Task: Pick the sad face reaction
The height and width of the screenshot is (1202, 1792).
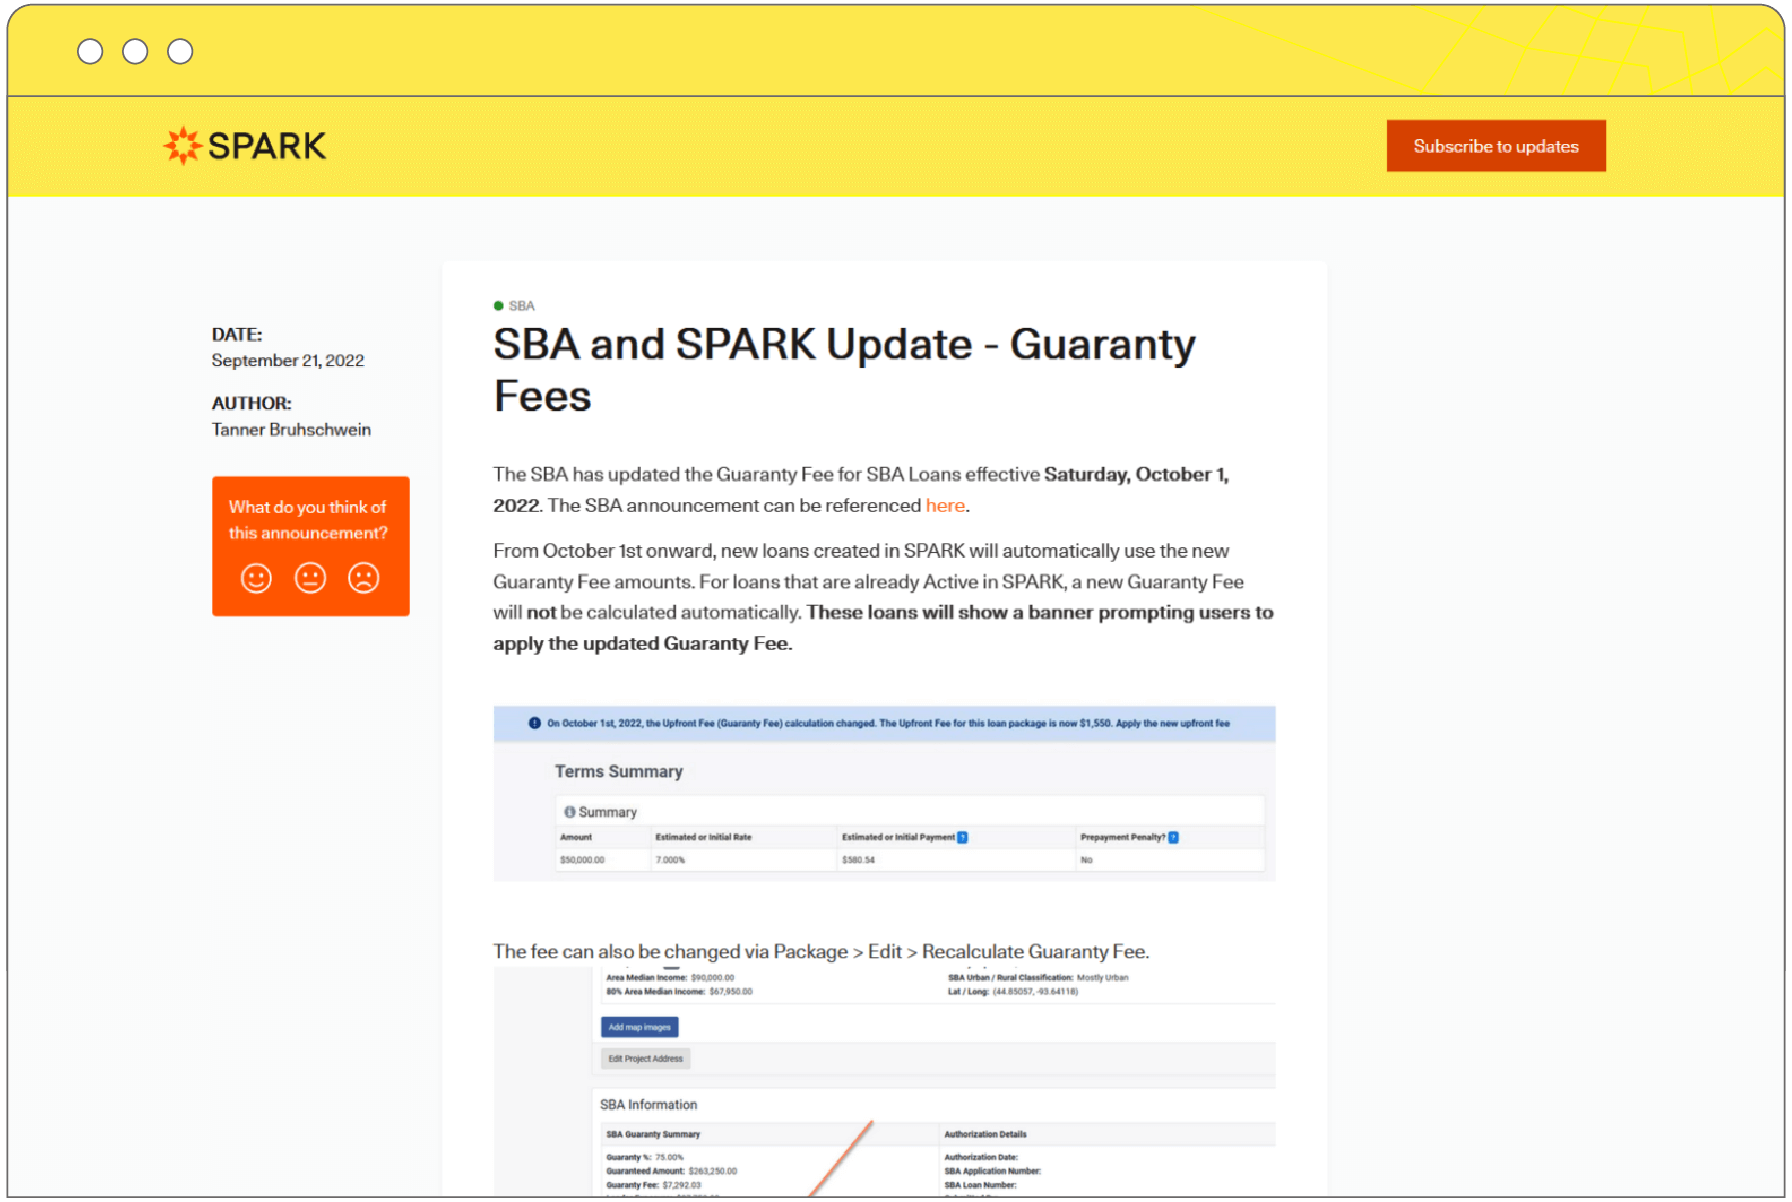Action: 363,578
